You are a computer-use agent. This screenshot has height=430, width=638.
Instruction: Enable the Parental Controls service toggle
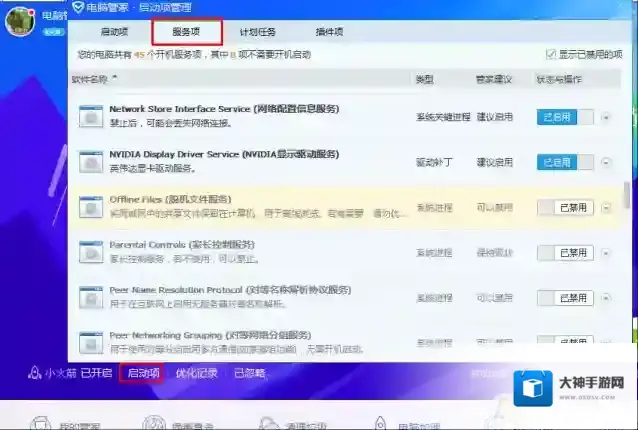click(x=565, y=253)
